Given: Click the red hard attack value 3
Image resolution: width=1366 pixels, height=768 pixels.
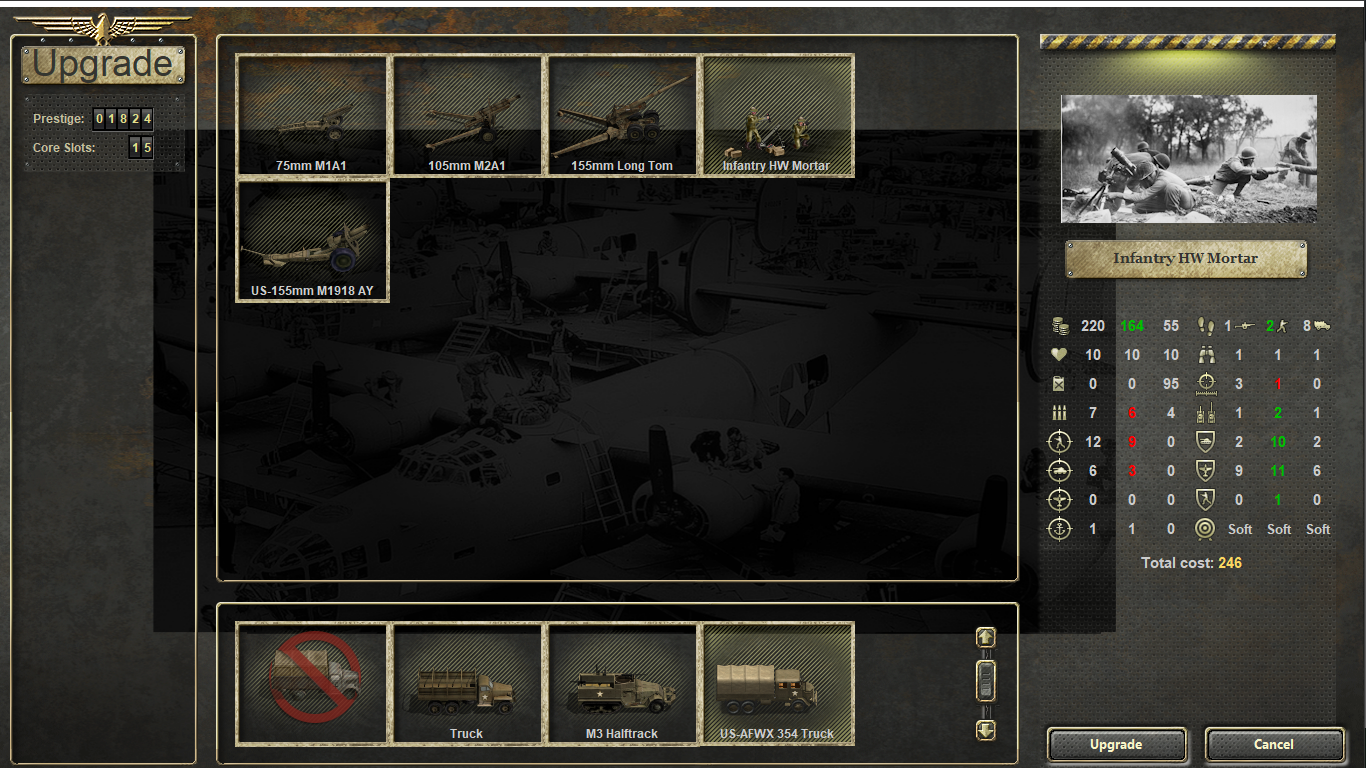Looking at the screenshot, I should [1132, 471].
